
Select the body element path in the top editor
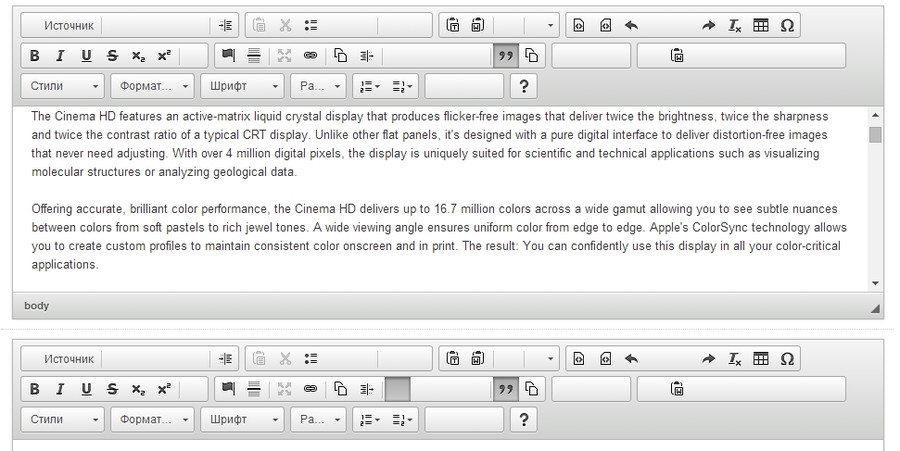click(x=37, y=306)
